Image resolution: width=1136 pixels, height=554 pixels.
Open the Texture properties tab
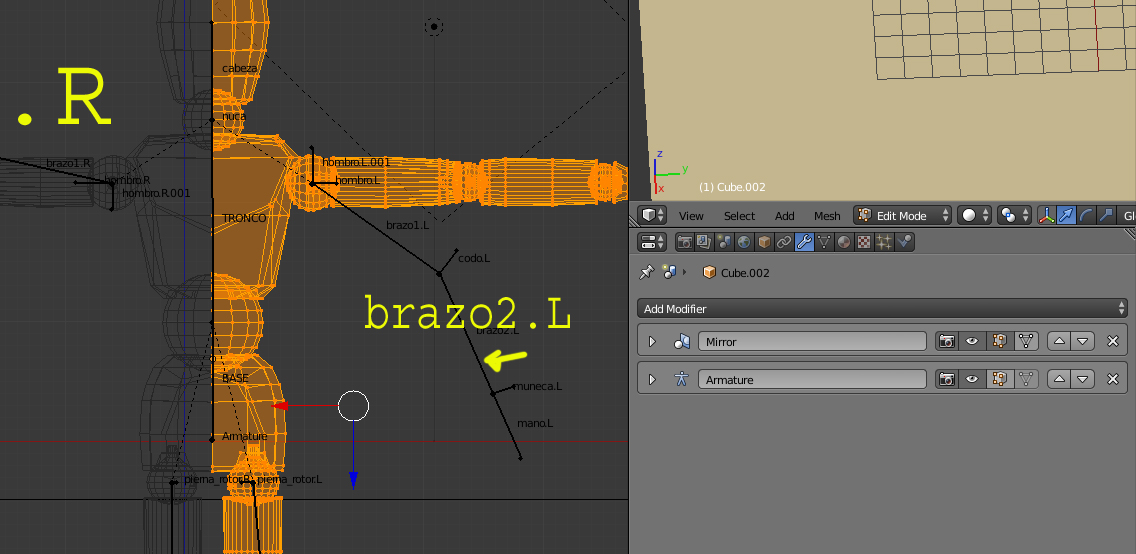(x=864, y=242)
